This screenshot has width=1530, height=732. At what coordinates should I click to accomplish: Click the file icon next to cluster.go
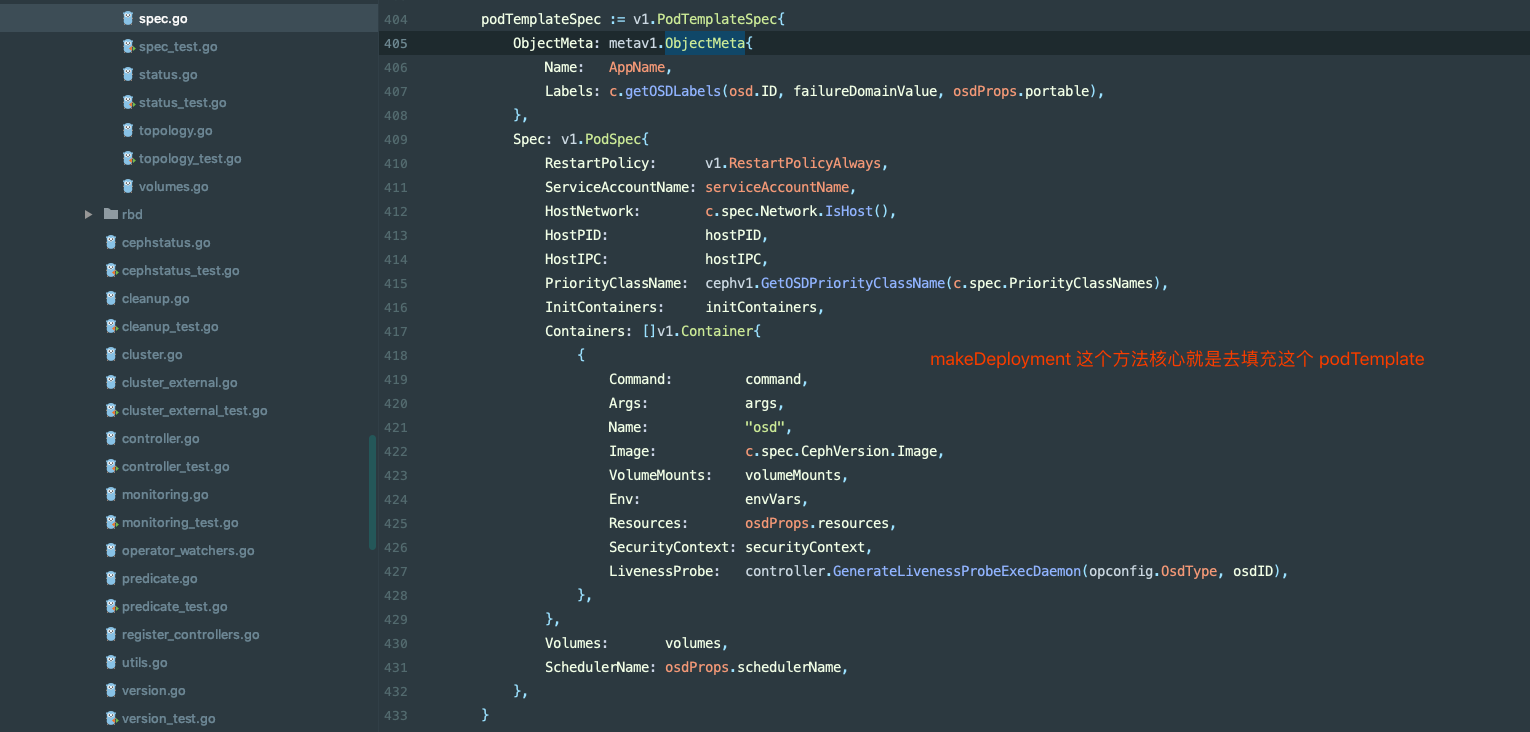(112, 355)
